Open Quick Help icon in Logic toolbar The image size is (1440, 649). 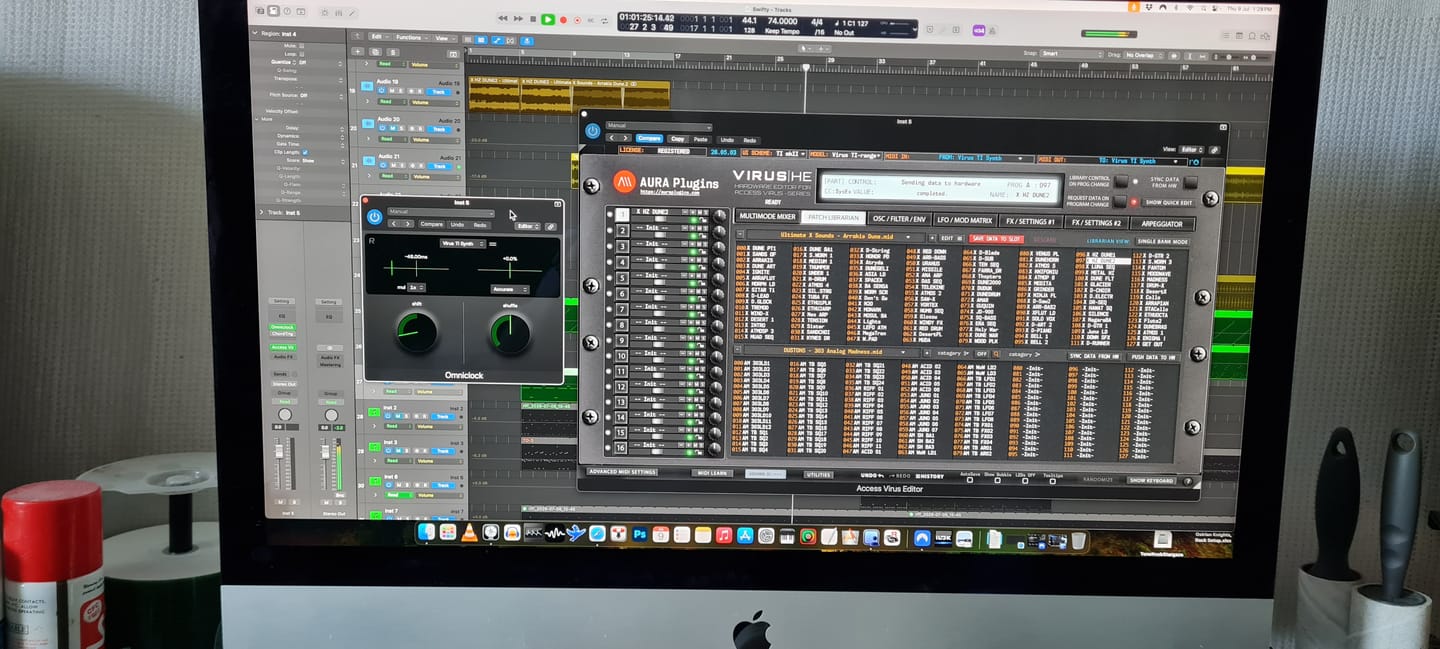pos(287,11)
